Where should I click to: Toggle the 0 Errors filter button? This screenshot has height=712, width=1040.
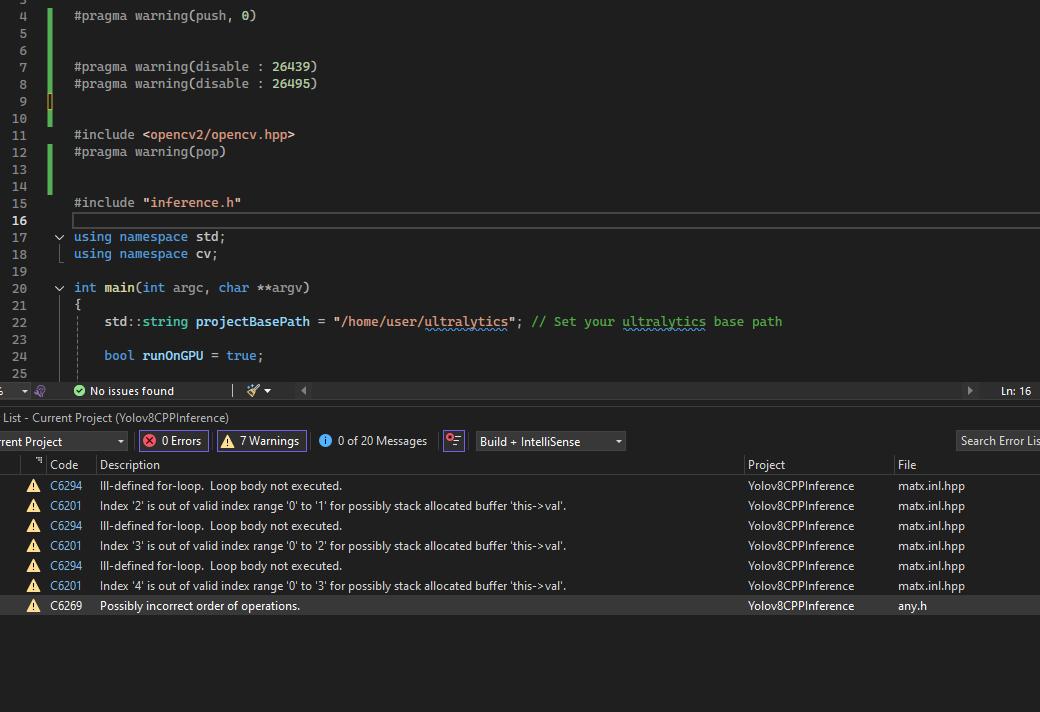coord(174,441)
